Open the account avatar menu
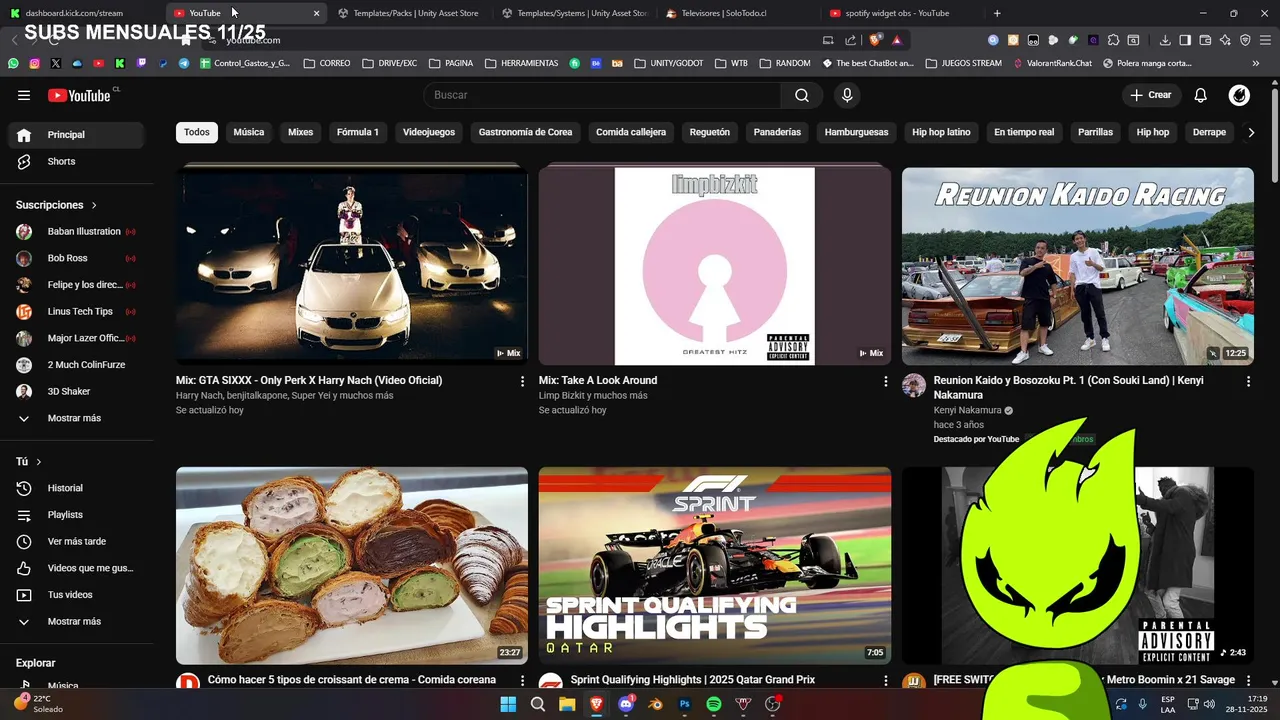 point(1239,95)
